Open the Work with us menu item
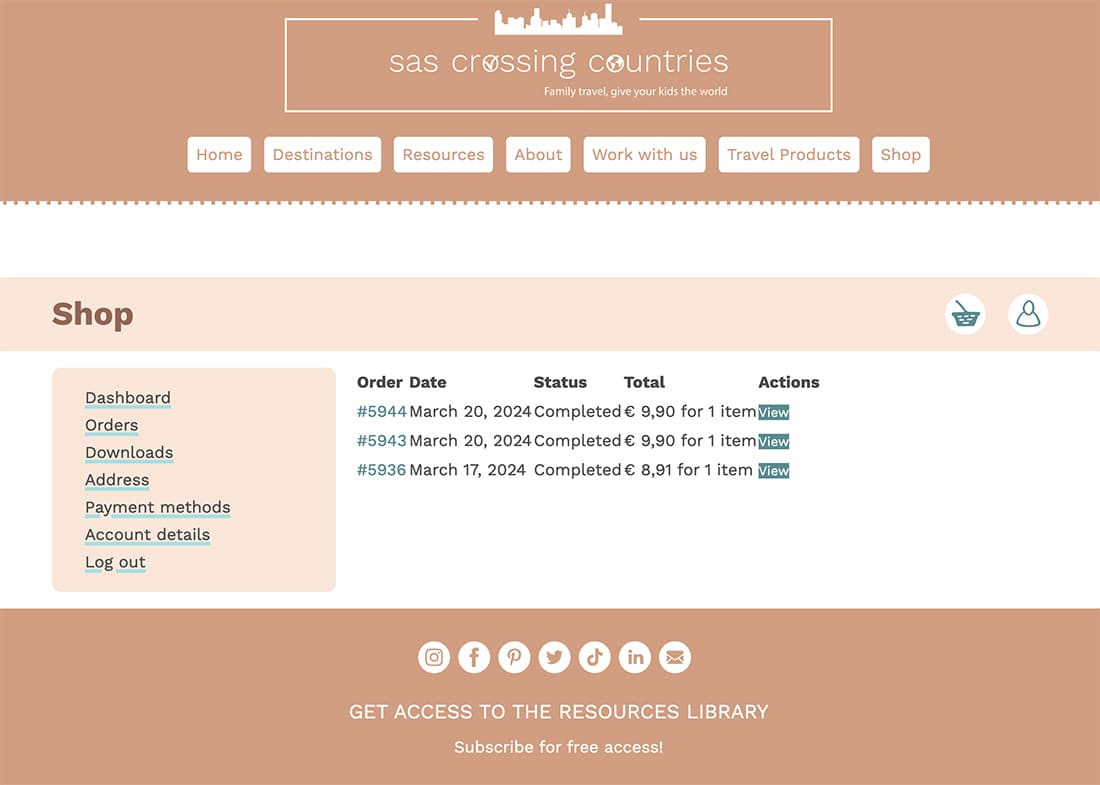 [x=645, y=154]
